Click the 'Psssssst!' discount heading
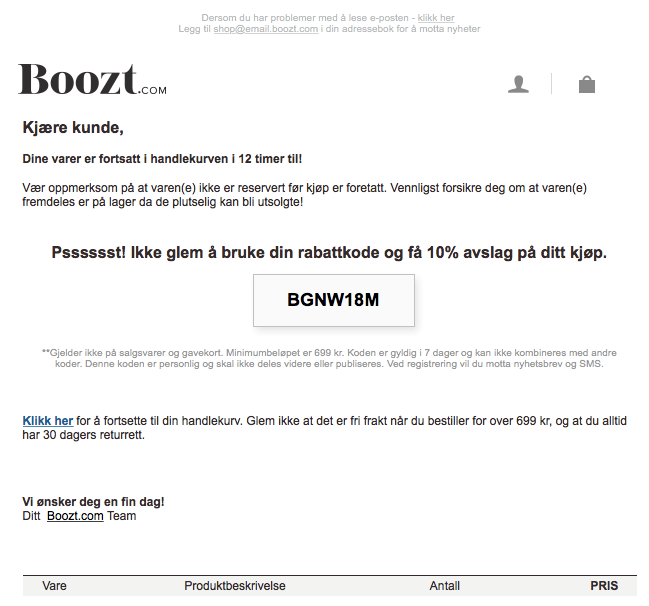The image size is (649, 606). pos(329,252)
